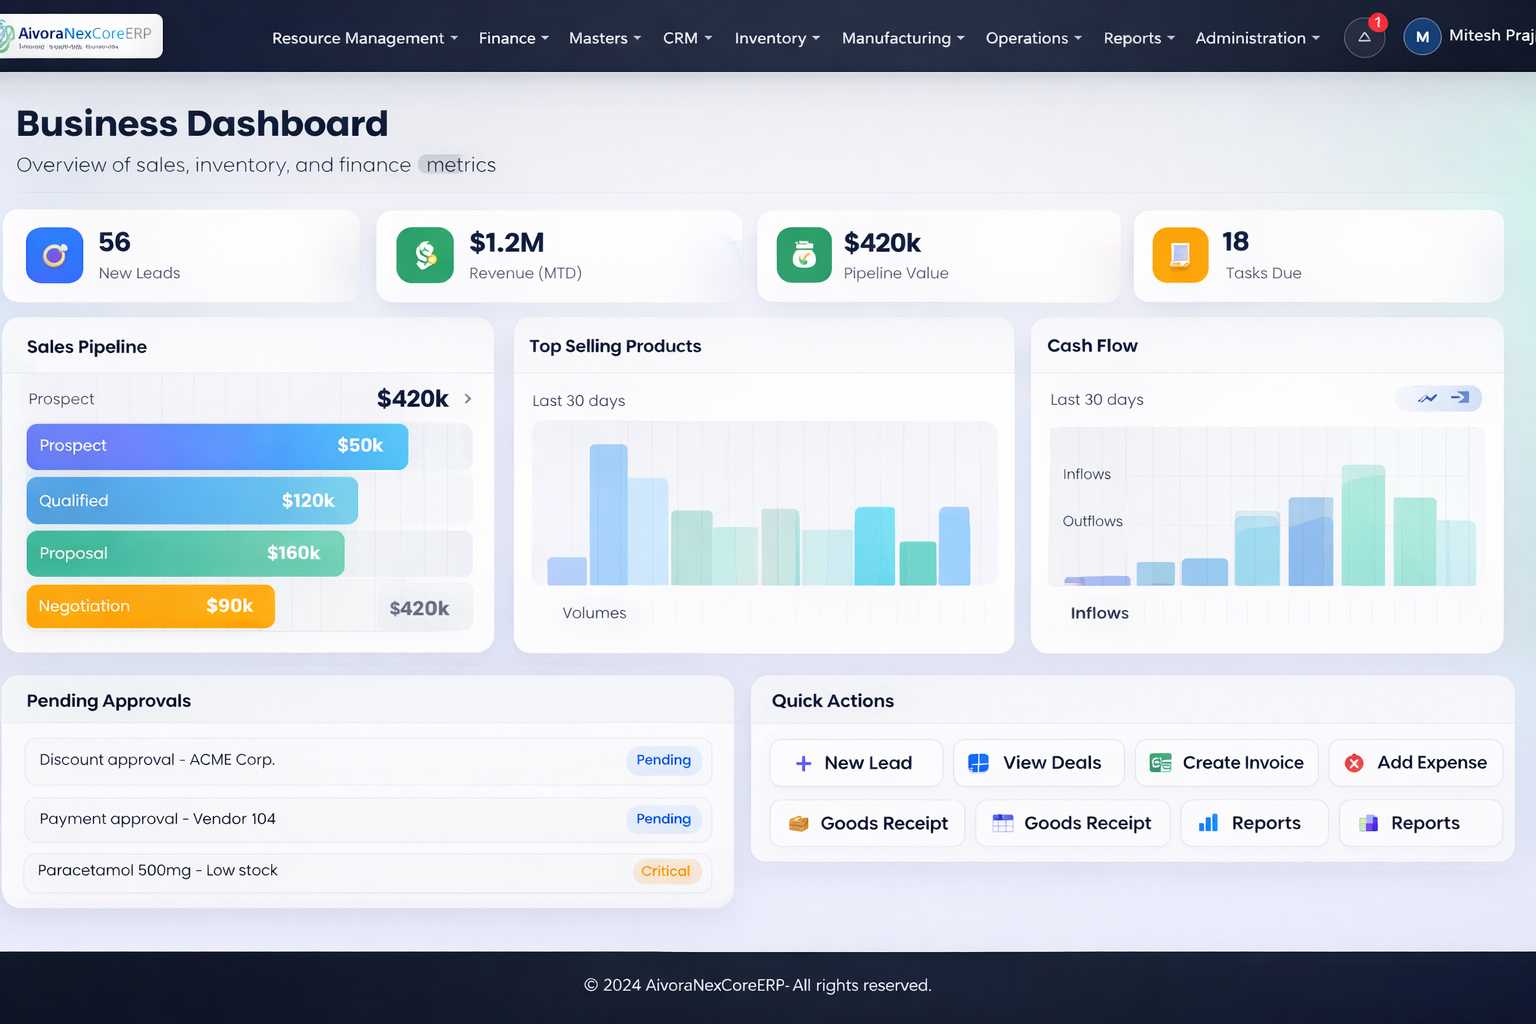Open the CRM menu
Image resolution: width=1536 pixels, height=1024 pixels.
[x=687, y=38]
